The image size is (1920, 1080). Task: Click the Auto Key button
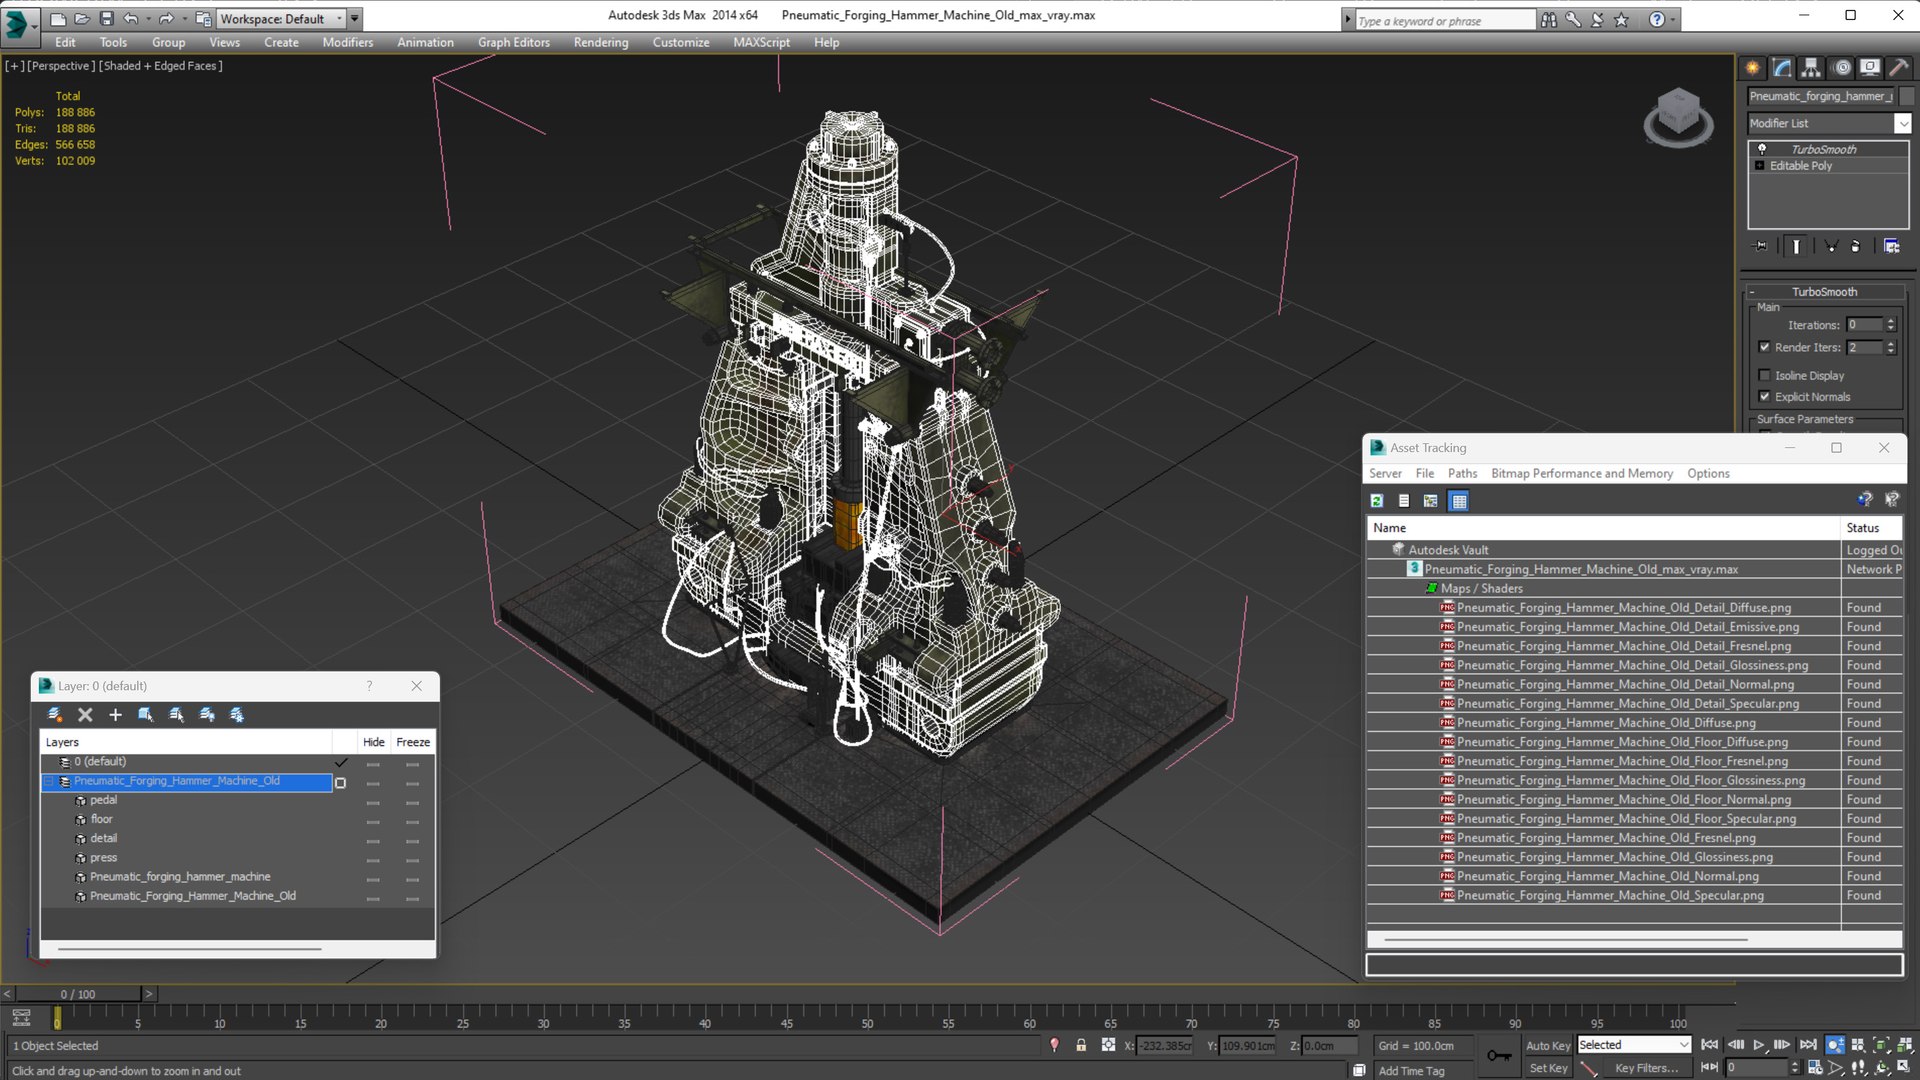(1547, 1045)
